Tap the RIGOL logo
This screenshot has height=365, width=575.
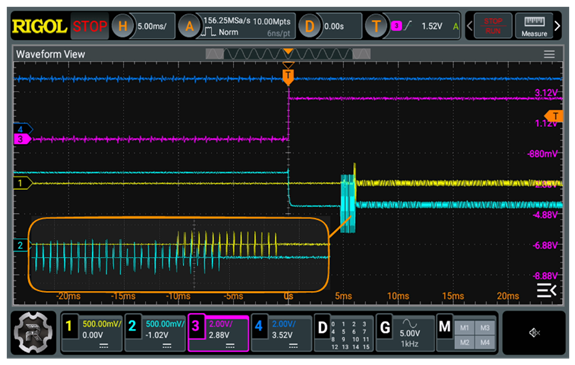[39, 26]
